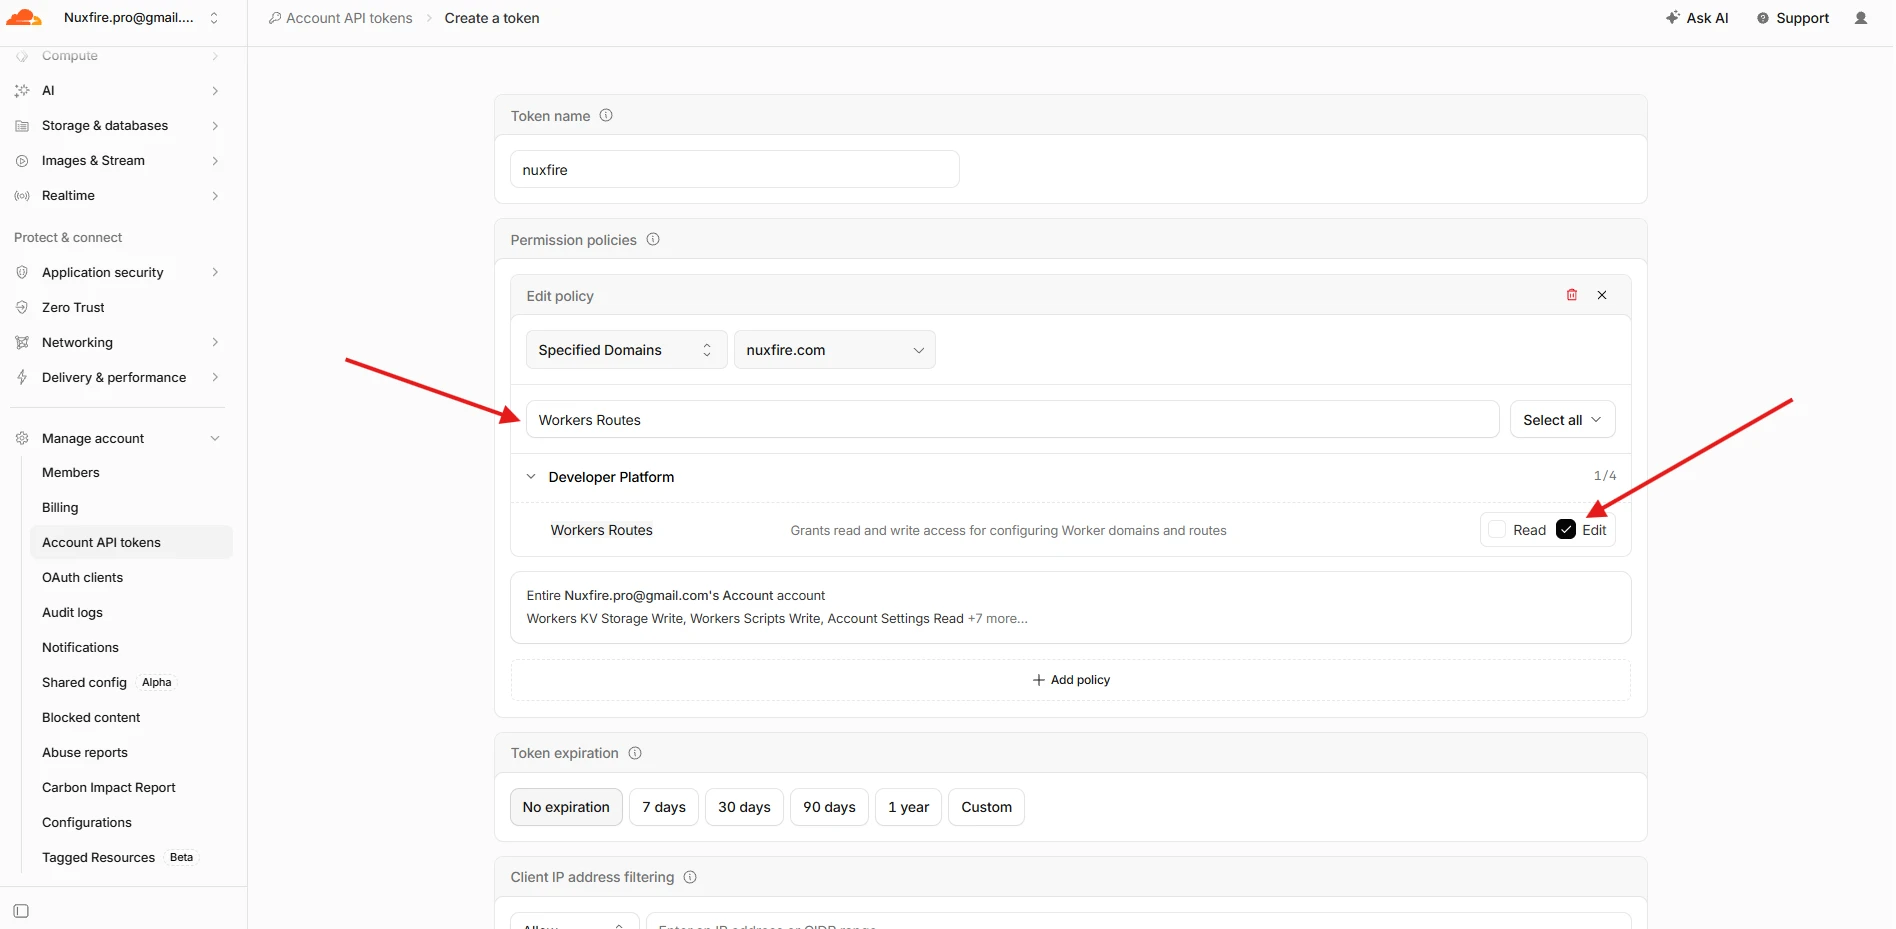Click the Networking sidebar icon
The width and height of the screenshot is (1896, 929).
click(22, 342)
